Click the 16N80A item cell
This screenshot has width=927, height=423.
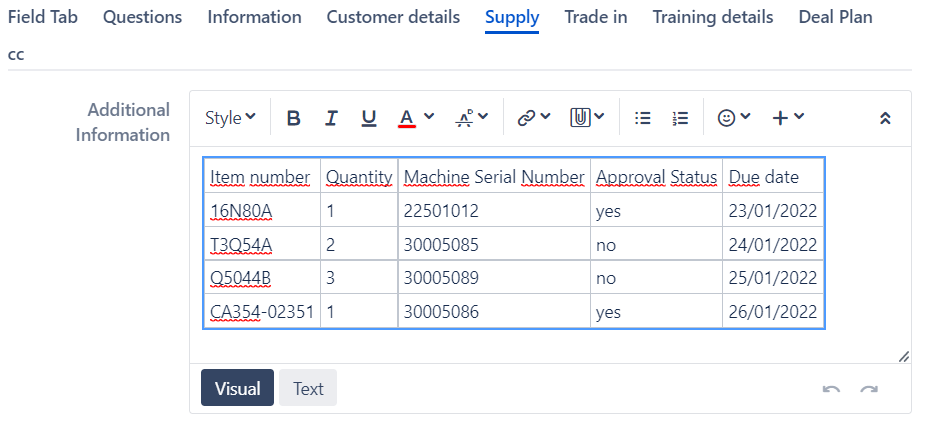262,210
